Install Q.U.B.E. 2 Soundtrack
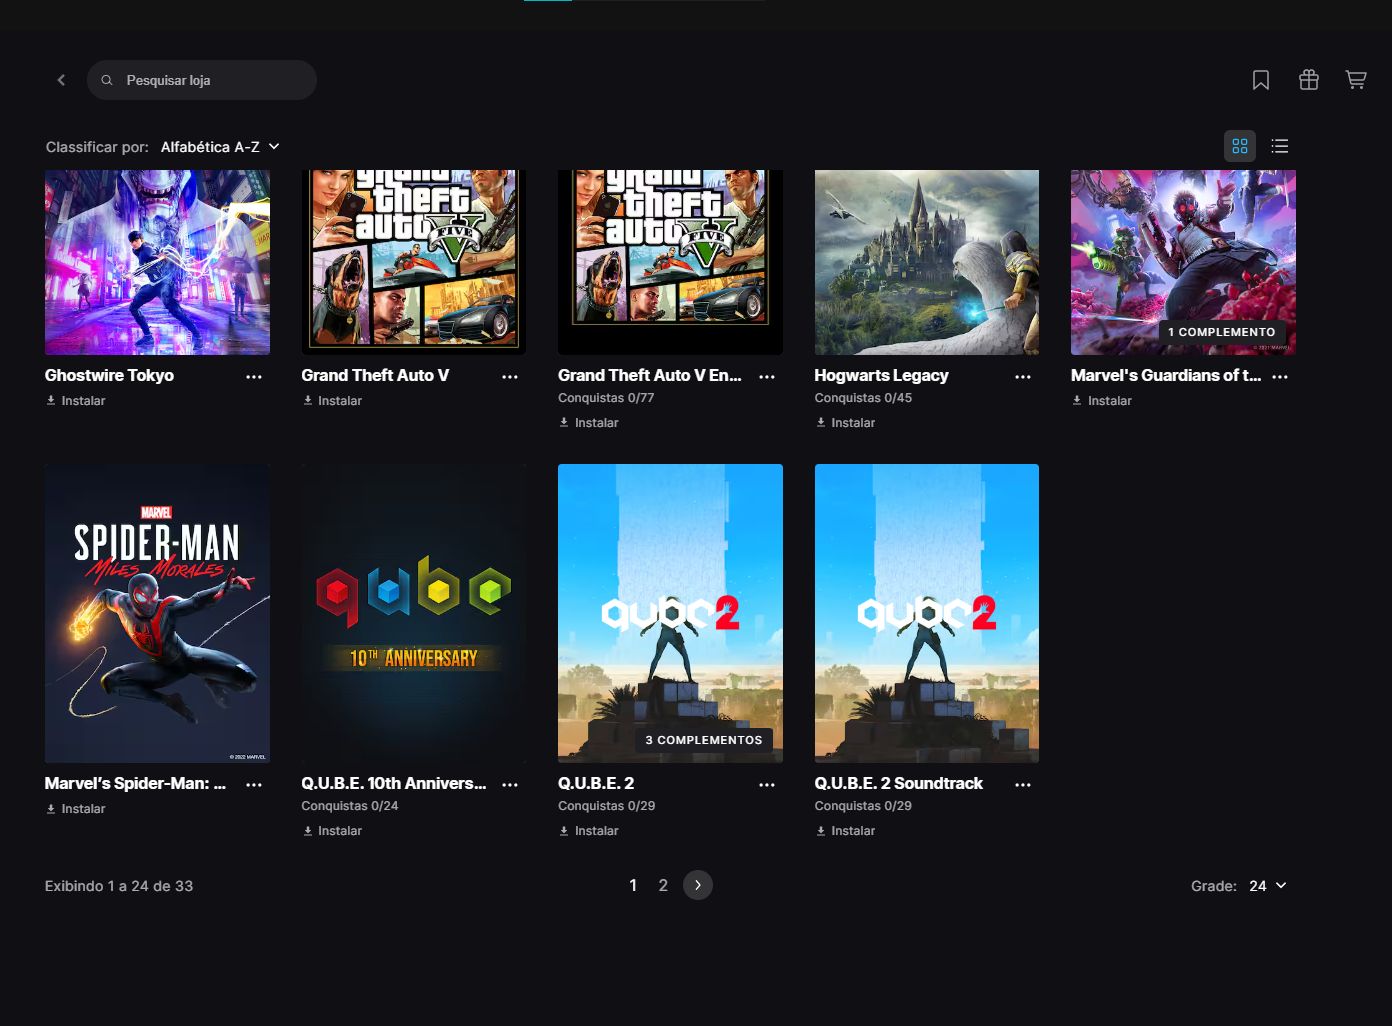 click(x=845, y=830)
